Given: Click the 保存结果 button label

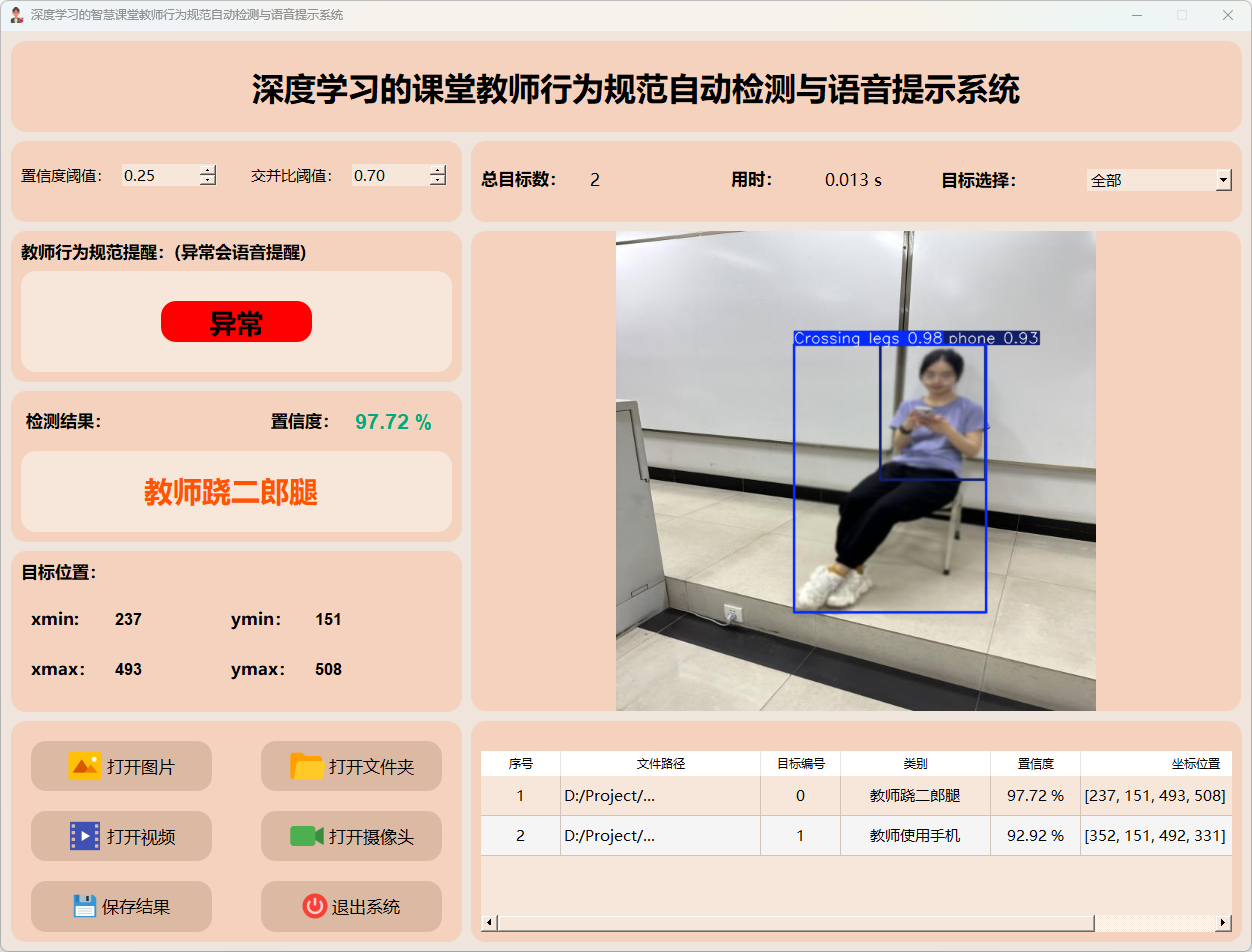Looking at the screenshot, I should (136, 907).
